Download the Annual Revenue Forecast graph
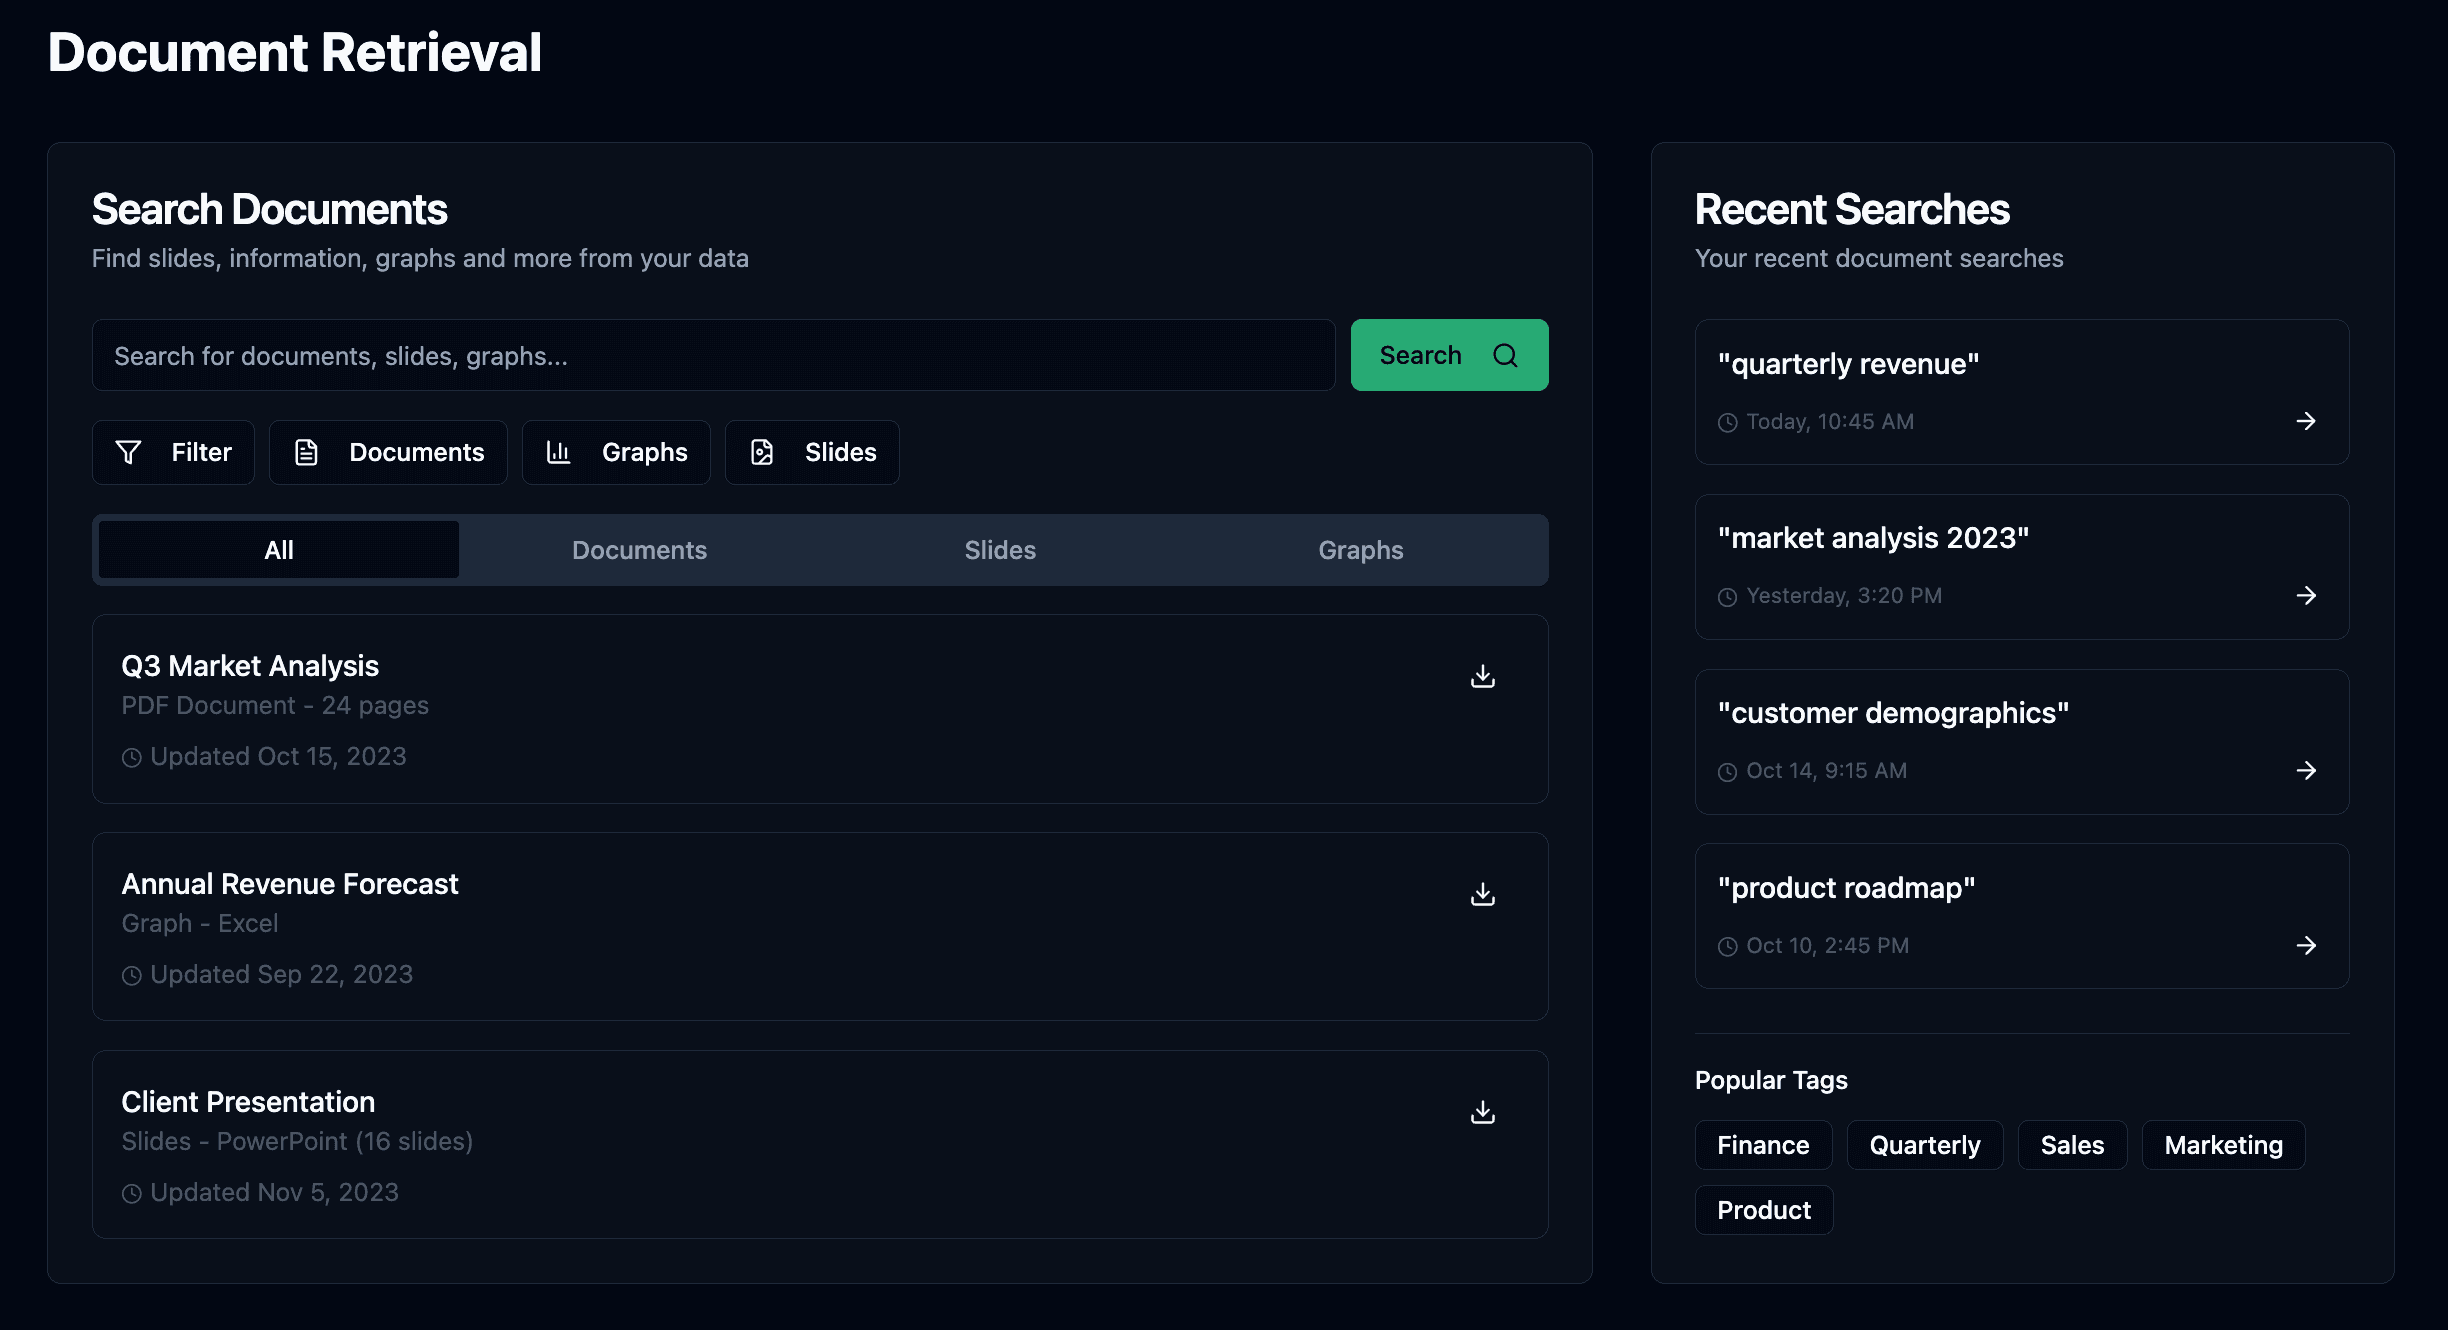This screenshot has height=1330, width=2448. click(x=1483, y=894)
